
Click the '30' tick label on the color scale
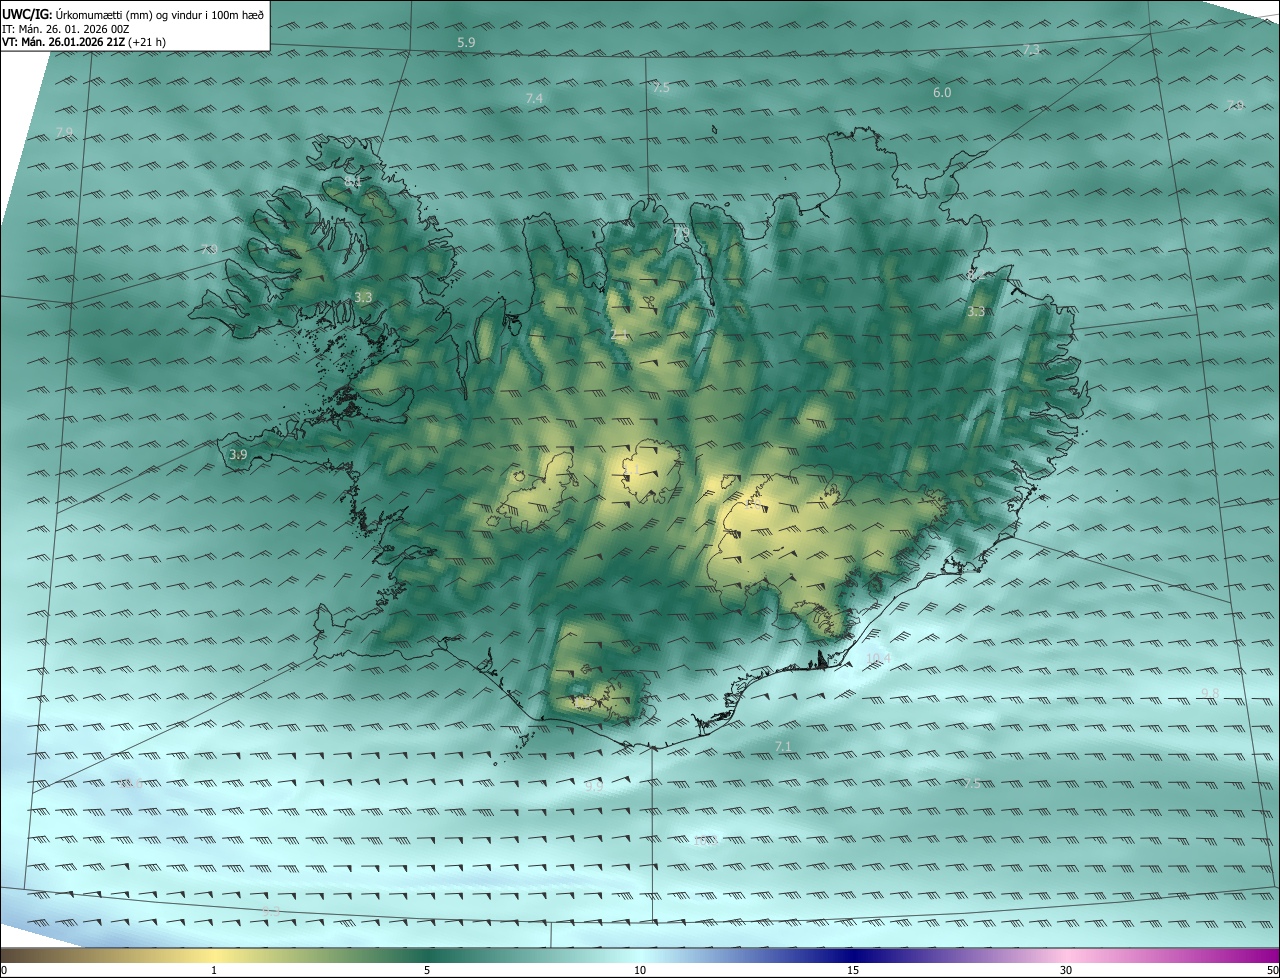coord(1066,970)
